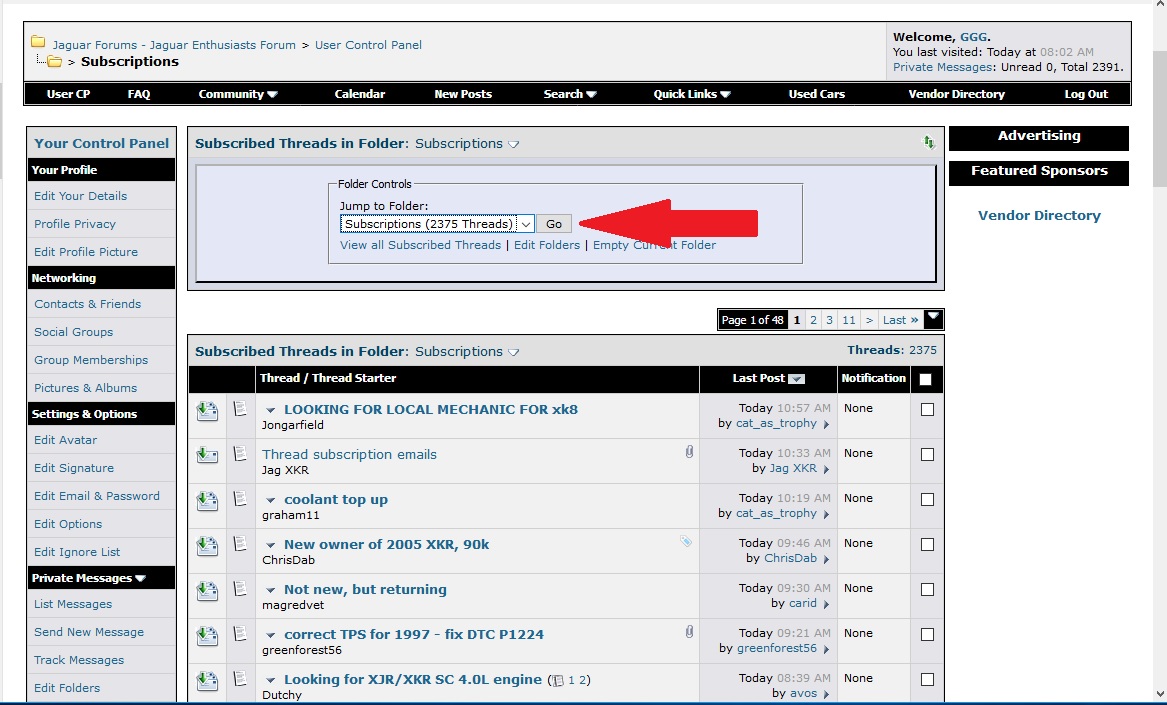Tick checkbox for 'LOOKING FOR LOCAL MECHANIC' thread
1167x705 pixels.
(927, 410)
